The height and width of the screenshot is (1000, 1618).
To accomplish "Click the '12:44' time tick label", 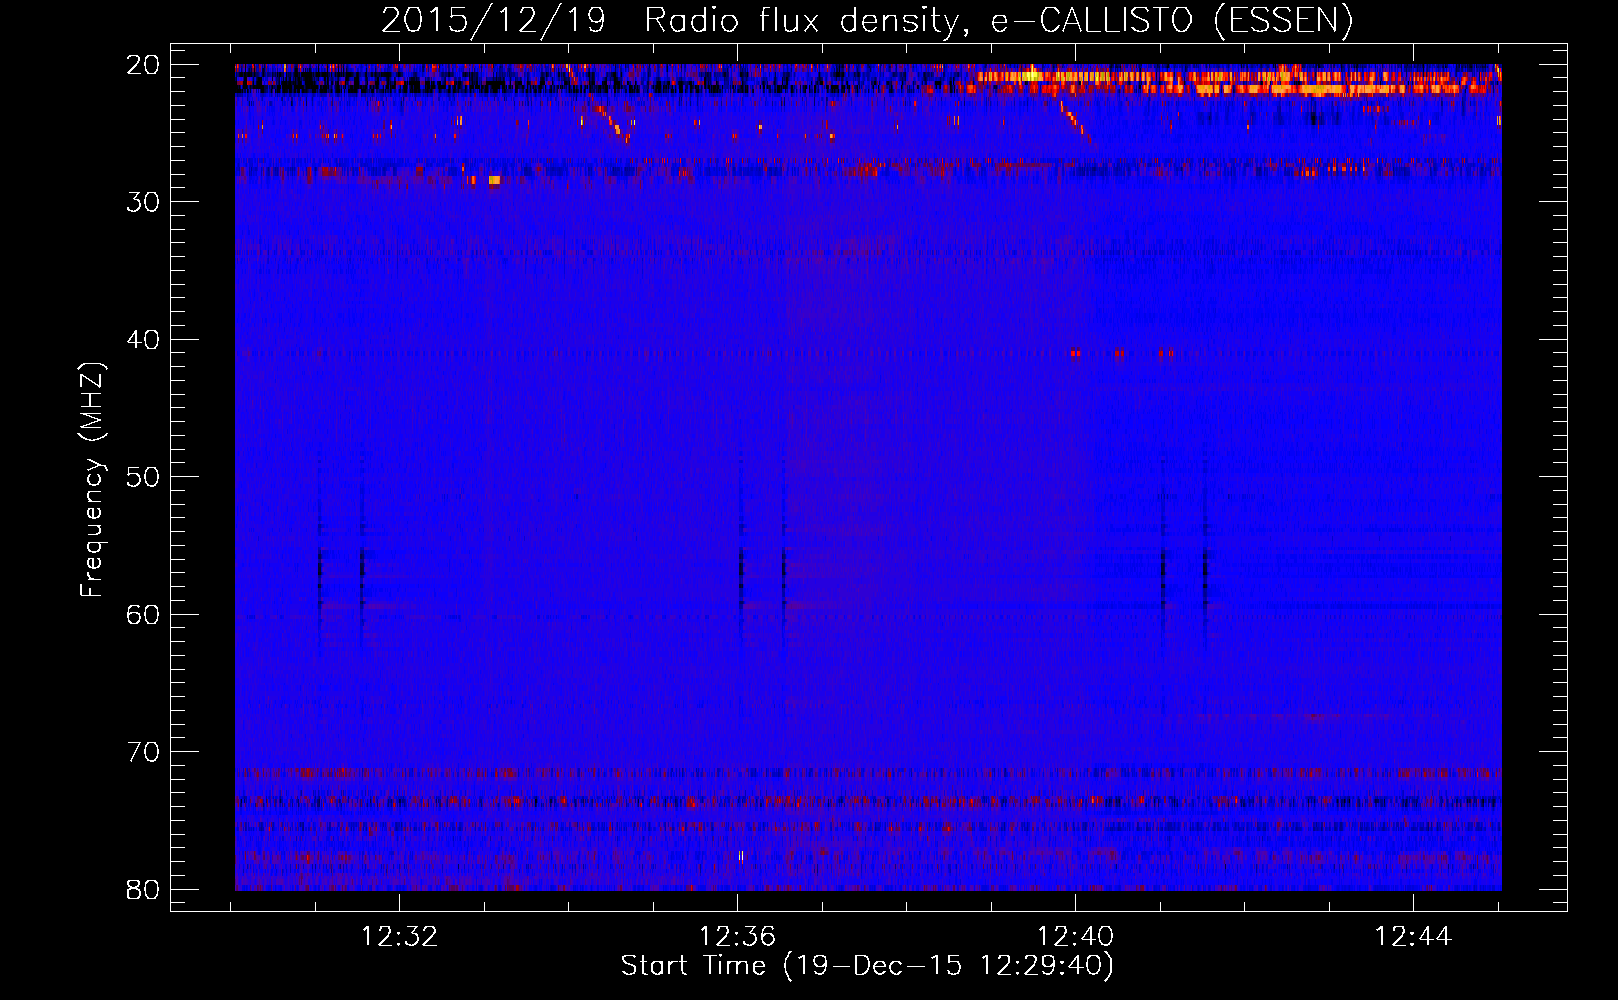I will 1413,937.
